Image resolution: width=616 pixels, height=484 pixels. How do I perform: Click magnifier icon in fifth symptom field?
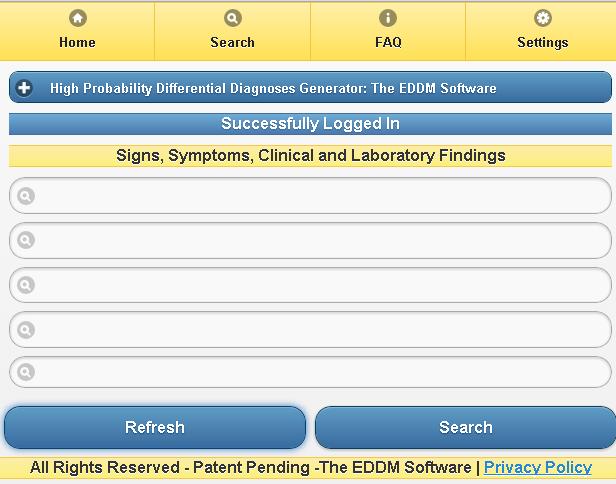(x=26, y=372)
